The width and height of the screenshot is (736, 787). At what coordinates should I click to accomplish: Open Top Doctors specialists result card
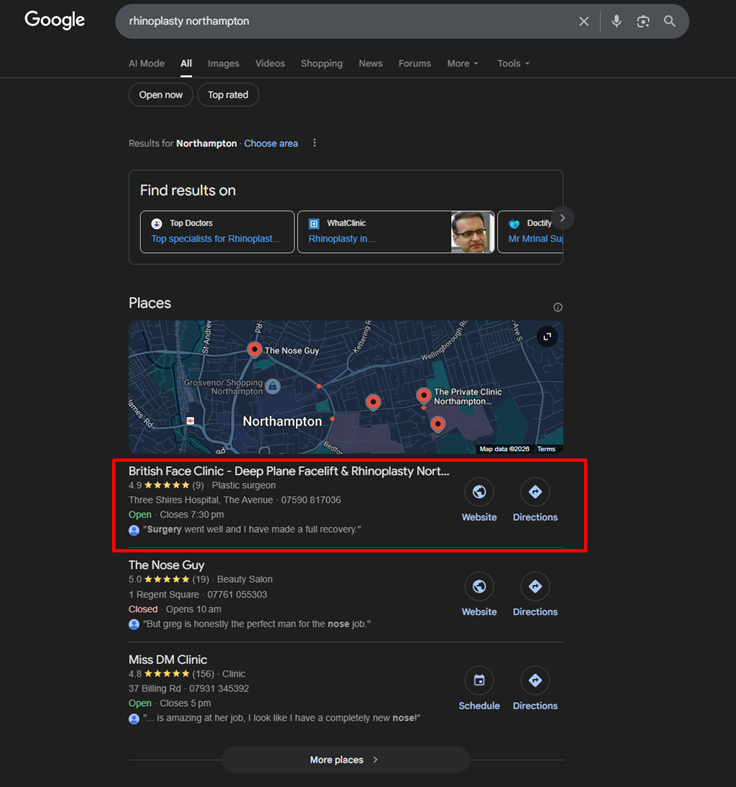217,232
